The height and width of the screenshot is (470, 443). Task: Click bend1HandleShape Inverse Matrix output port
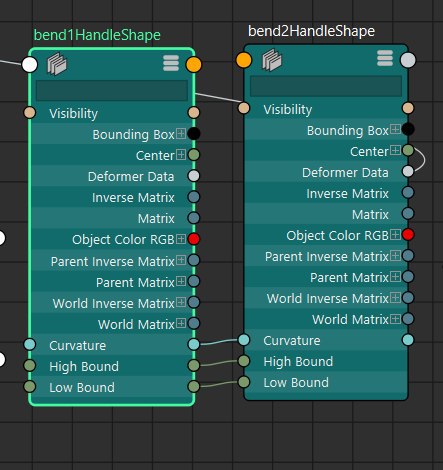[194, 197]
